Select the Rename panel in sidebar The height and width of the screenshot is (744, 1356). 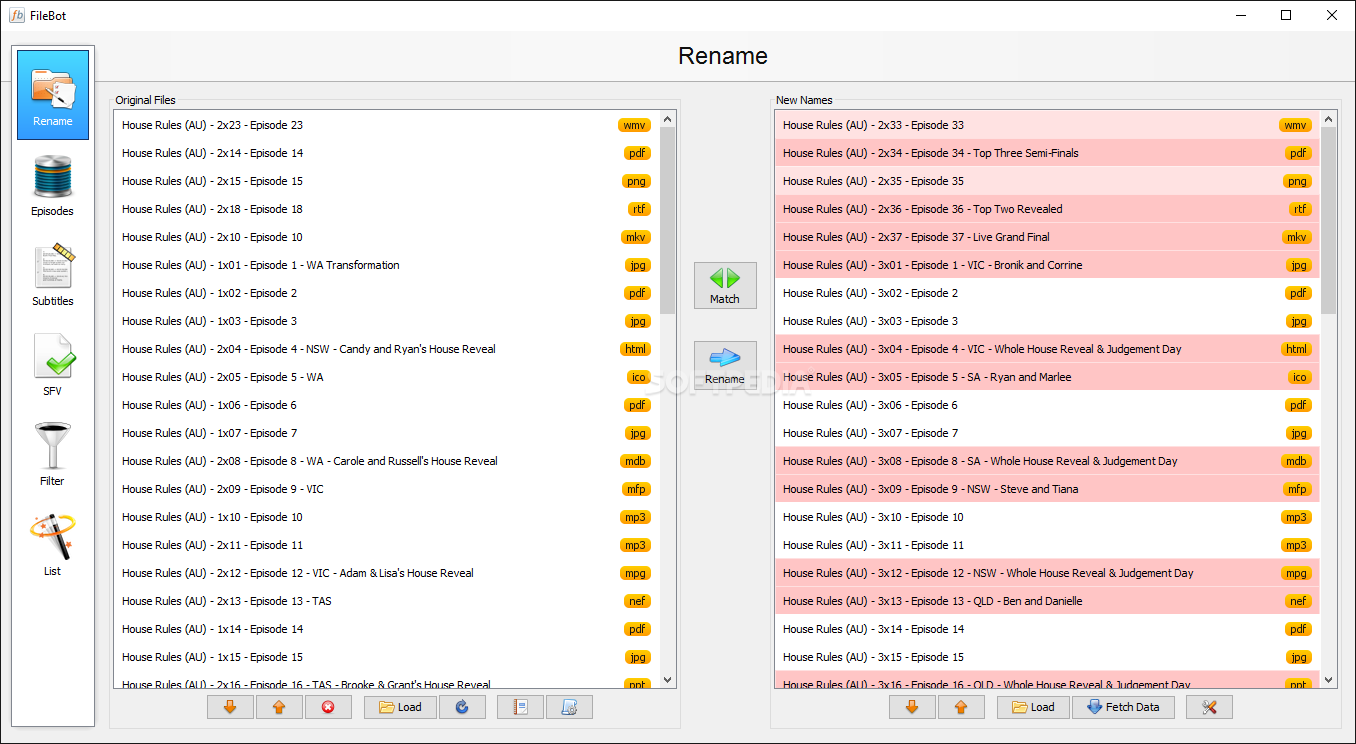pos(53,95)
